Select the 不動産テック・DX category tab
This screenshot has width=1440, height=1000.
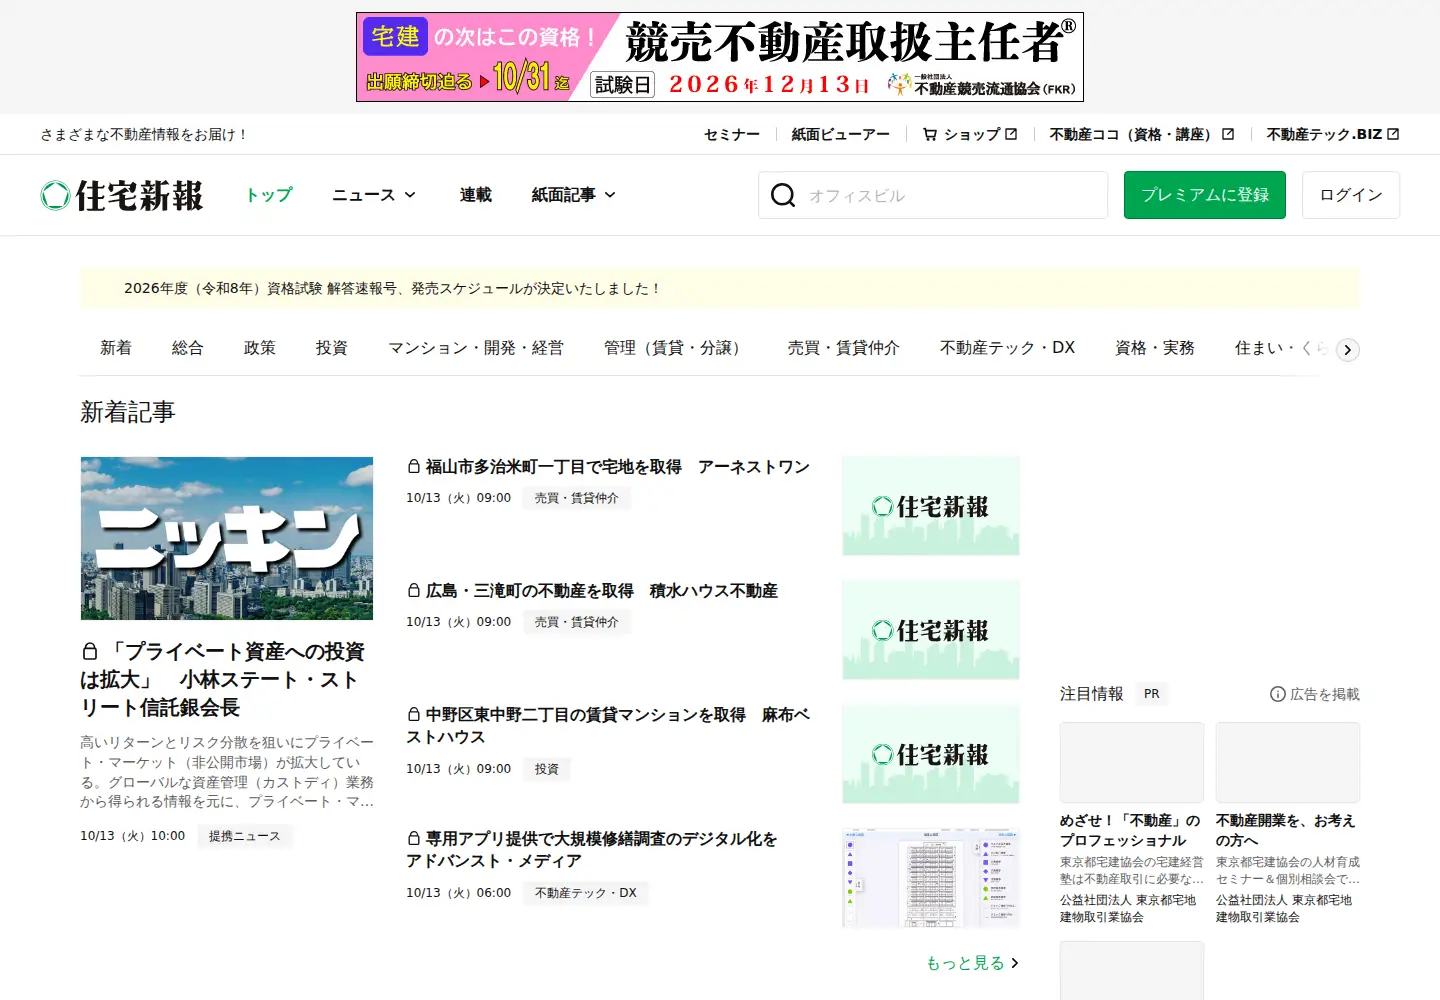click(x=1008, y=348)
